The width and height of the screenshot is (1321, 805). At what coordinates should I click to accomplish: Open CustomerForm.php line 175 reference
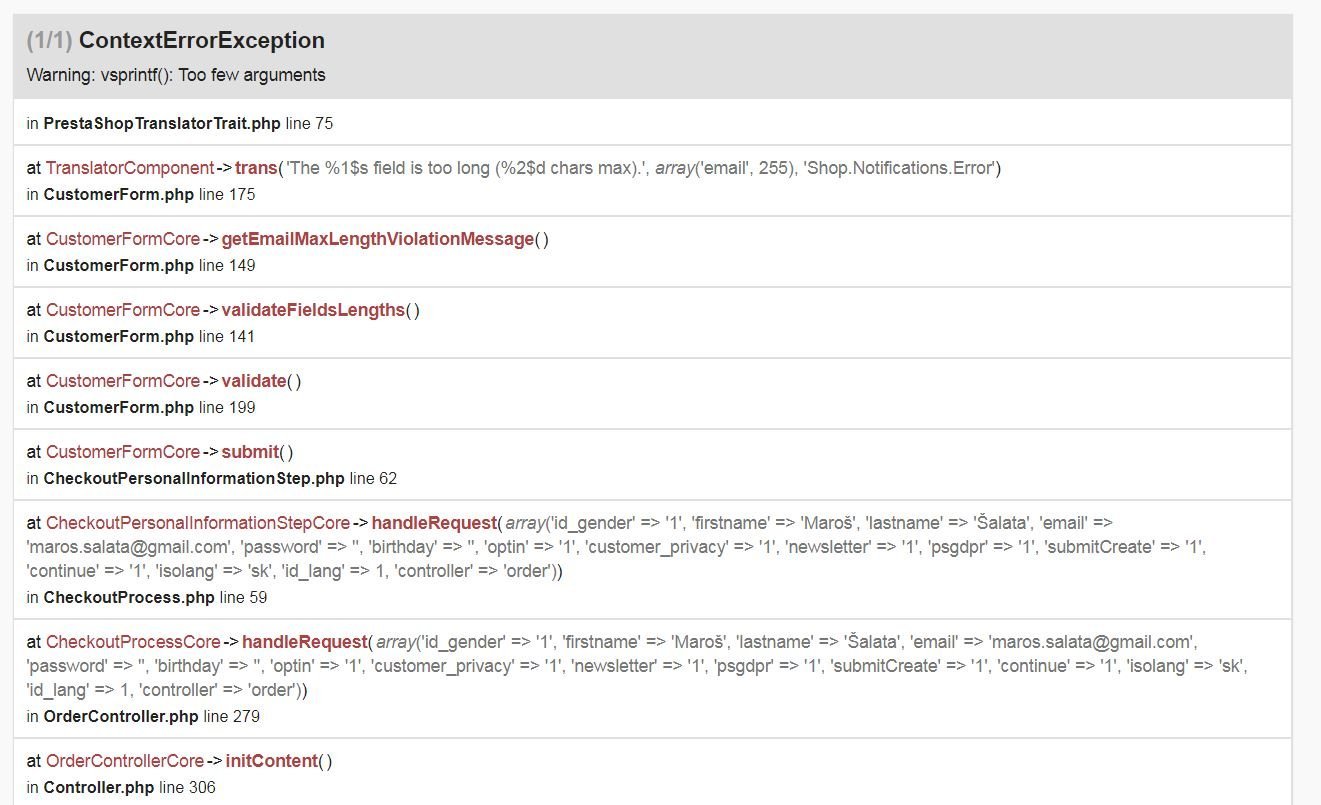point(118,195)
